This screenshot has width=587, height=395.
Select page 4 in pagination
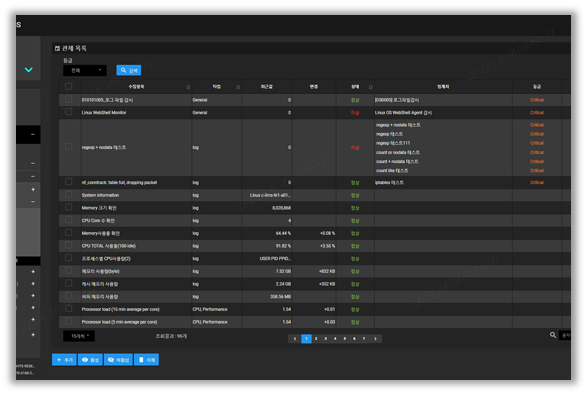[335, 338]
